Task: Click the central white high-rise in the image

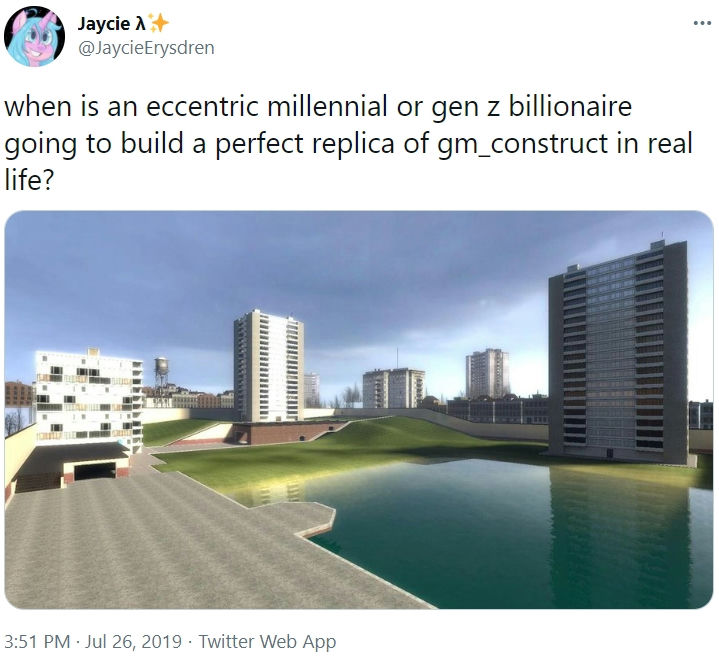Action: pos(269,366)
